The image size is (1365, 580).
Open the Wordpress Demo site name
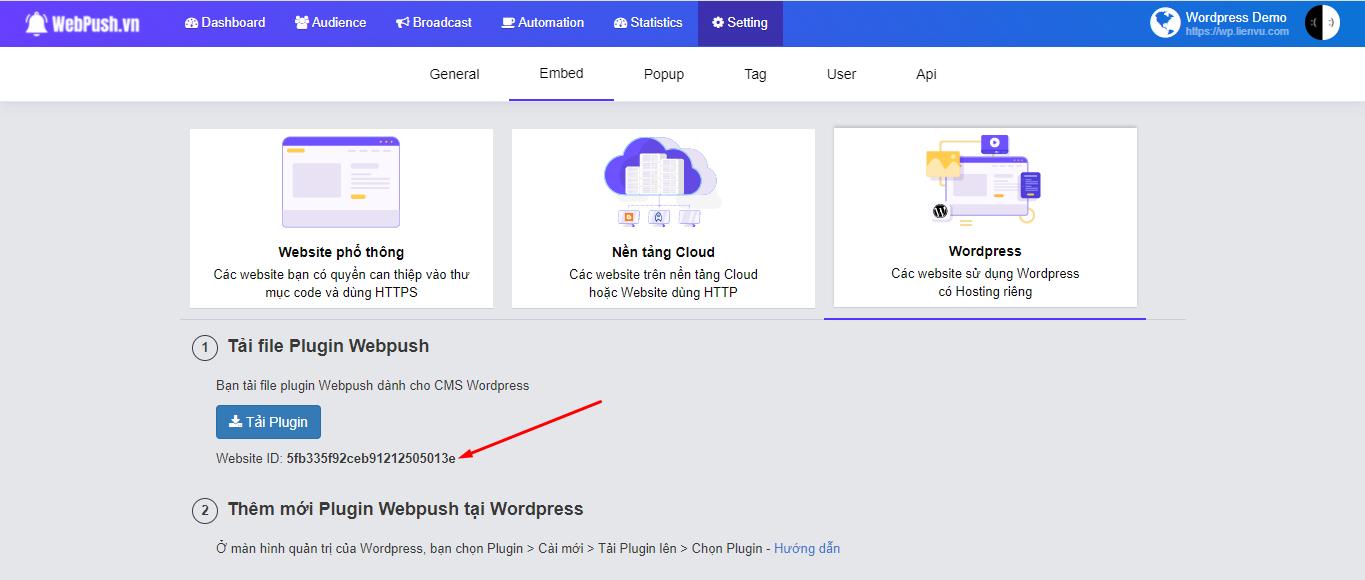coord(1236,17)
